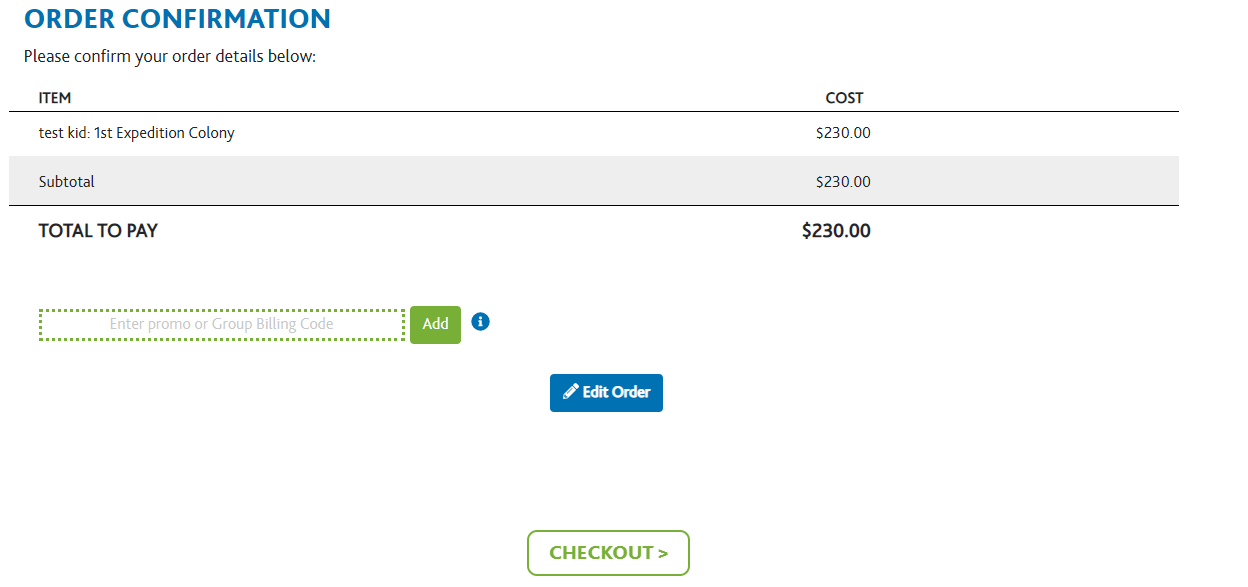The height and width of the screenshot is (587, 1248).
Task: Click the TOTAL TO PAY label
Action: coord(98,231)
